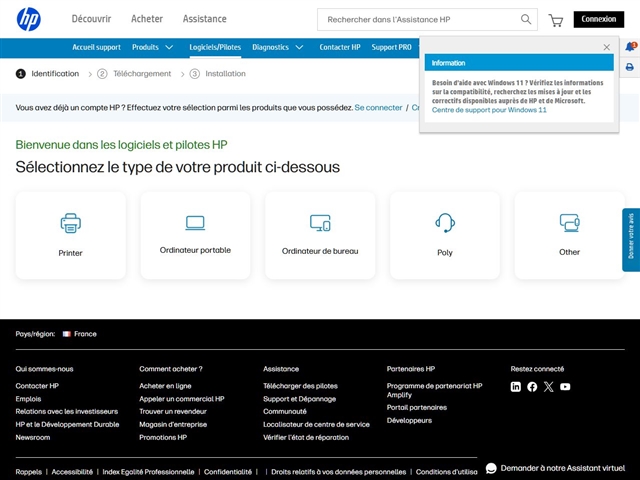This screenshot has width=640, height=480.
Task: Select the Ordinateur de bureau type
Action: (320, 236)
